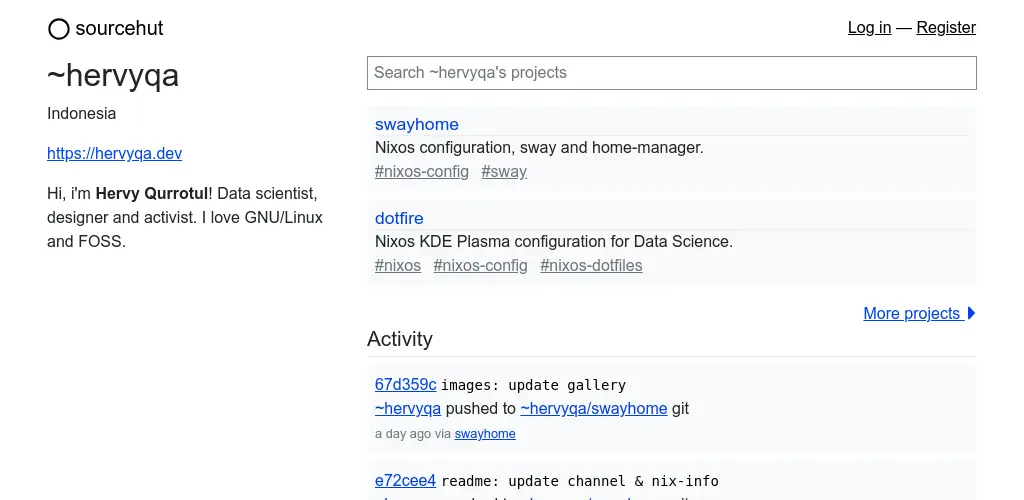This screenshot has height=500, width=1024.
Task: Visit the https://hervyqa.dev website link
Action: tap(114, 153)
